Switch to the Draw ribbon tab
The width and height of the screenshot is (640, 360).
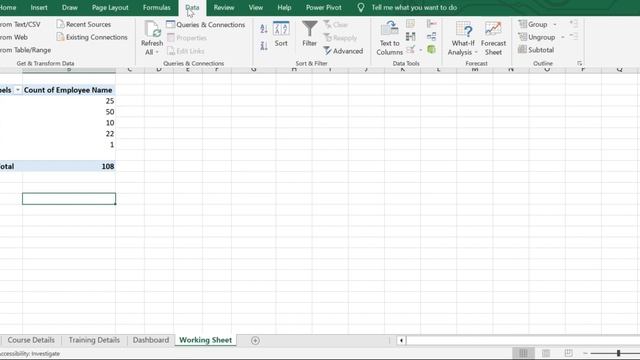70,7
